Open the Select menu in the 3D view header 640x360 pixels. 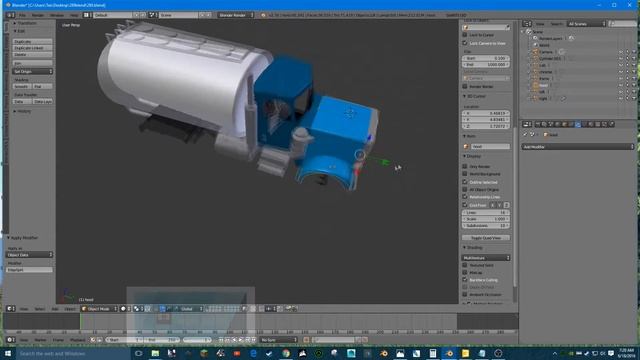pos(39,309)
